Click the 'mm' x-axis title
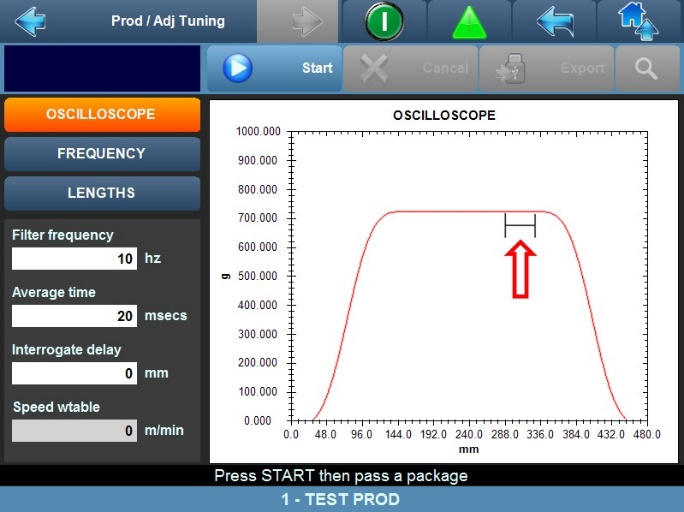 [469, 450]
